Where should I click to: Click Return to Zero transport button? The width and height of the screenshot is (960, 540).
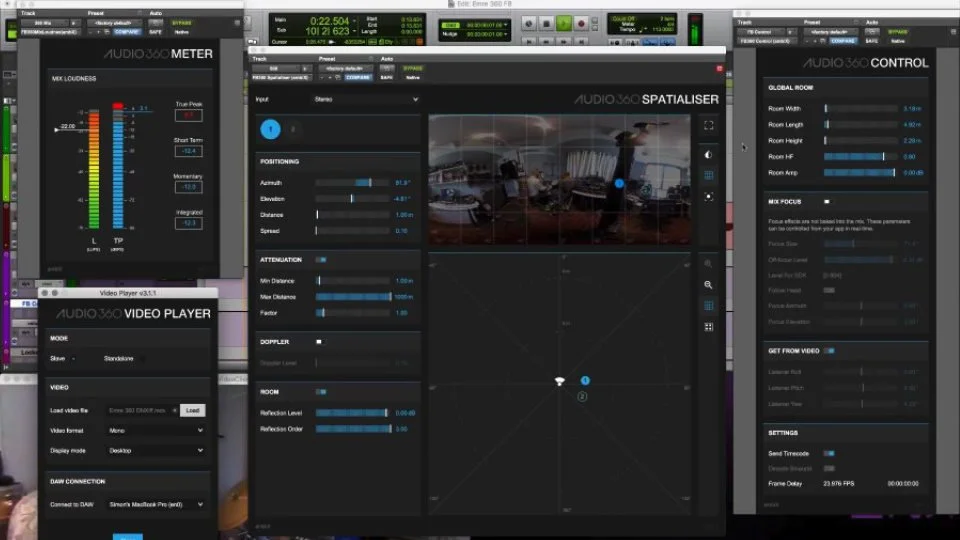pyautogui.click(x=529, y=42)
